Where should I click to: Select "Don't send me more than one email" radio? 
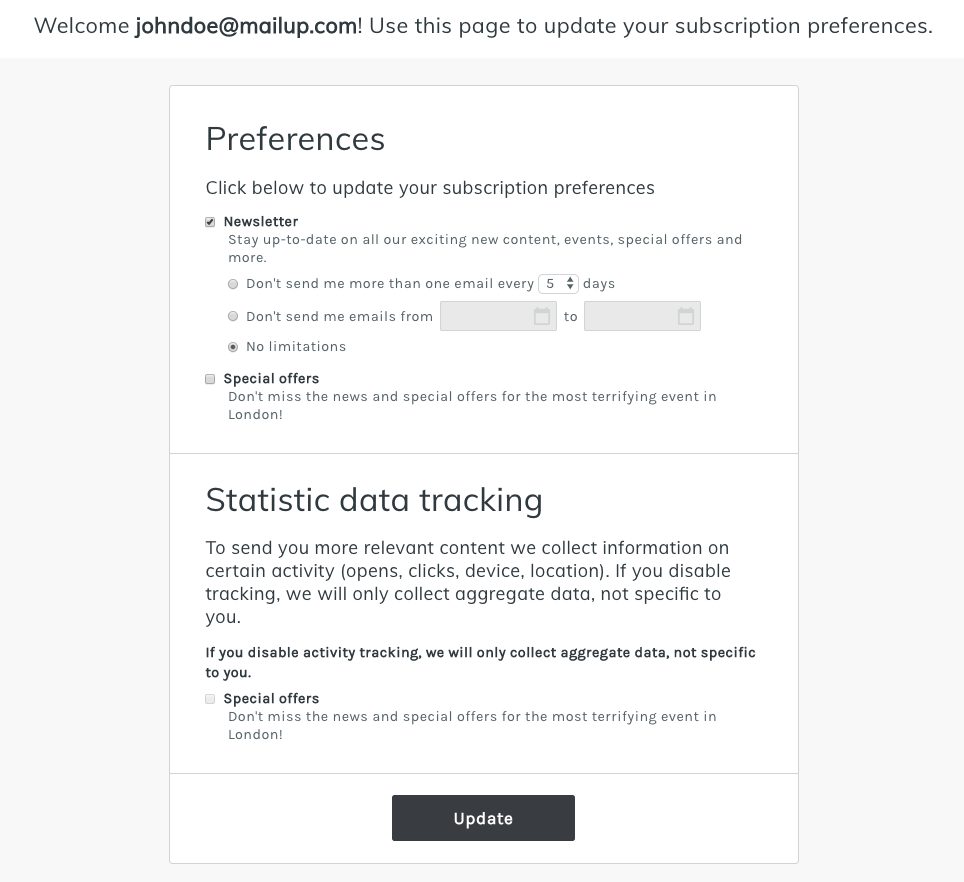[x=233, y=284]
